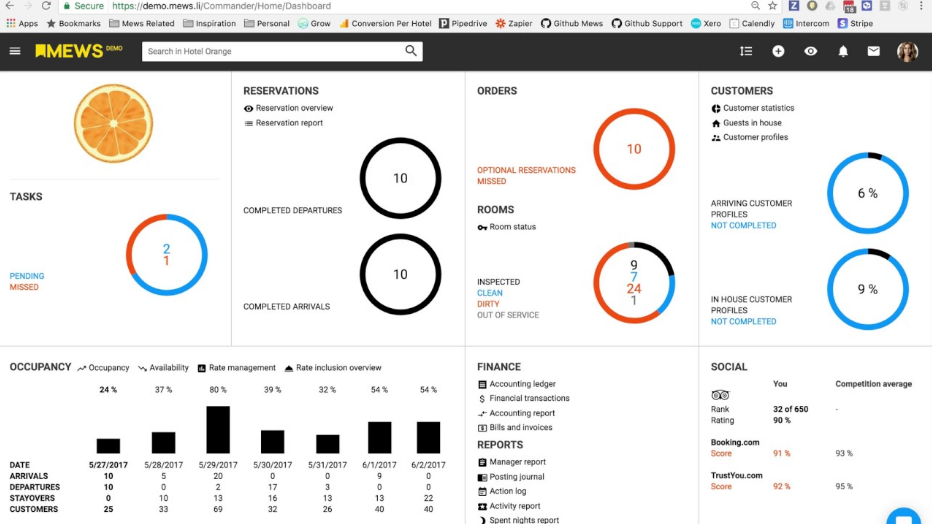This screenshot has height=524, width=932.
Task: Open the Stripe bookmark
Action: click(x=855, y=23)
